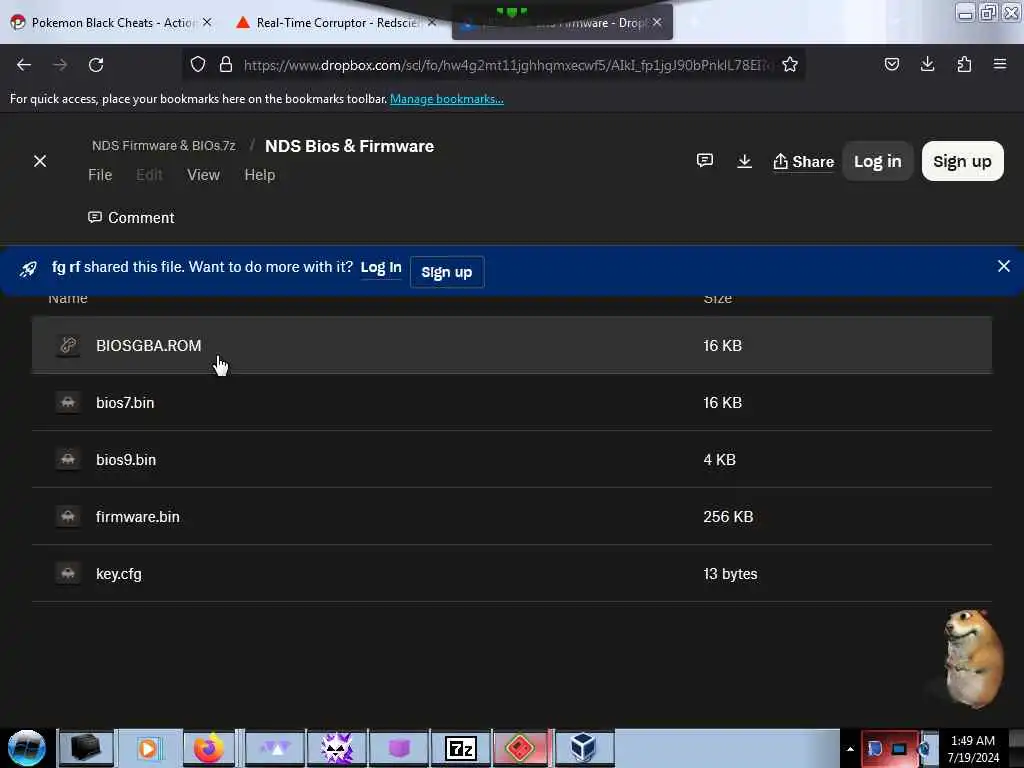The height and width of the screenshot is (768, 1024).
Task: Open the BIOSGBA.ROM file row
Action: tap(511, 345)
